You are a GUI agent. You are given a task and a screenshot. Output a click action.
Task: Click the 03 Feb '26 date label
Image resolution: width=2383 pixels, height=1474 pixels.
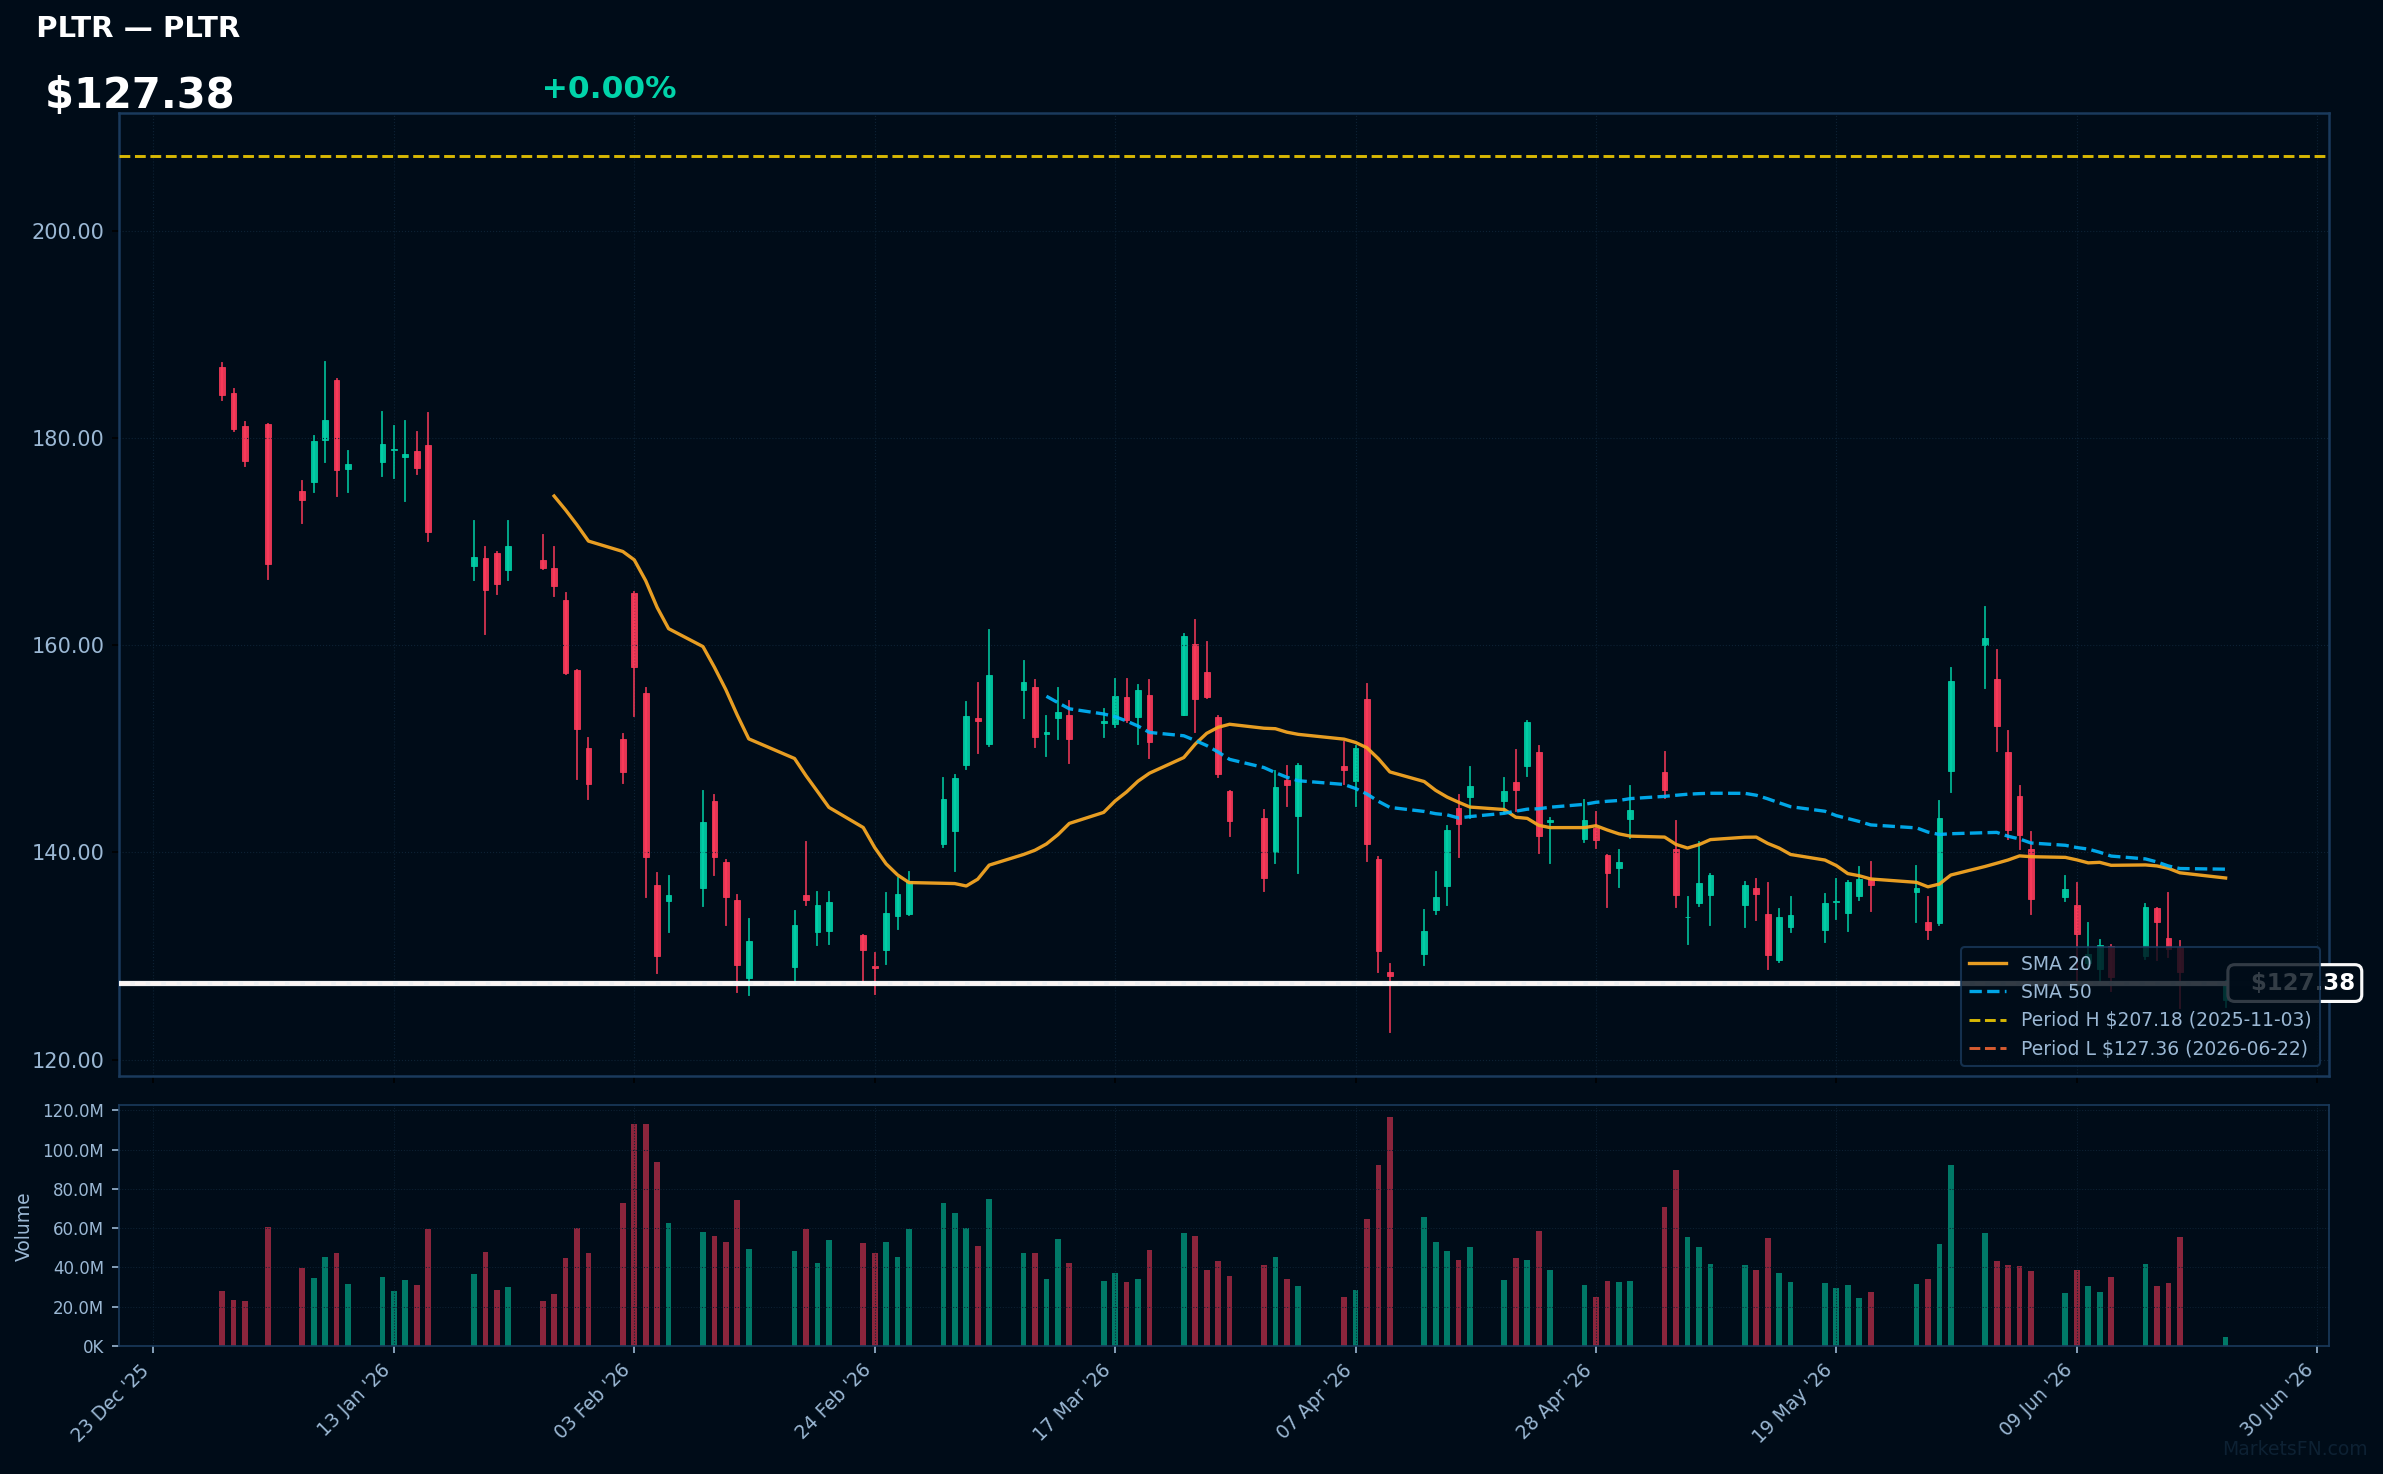coord(592,1401)
